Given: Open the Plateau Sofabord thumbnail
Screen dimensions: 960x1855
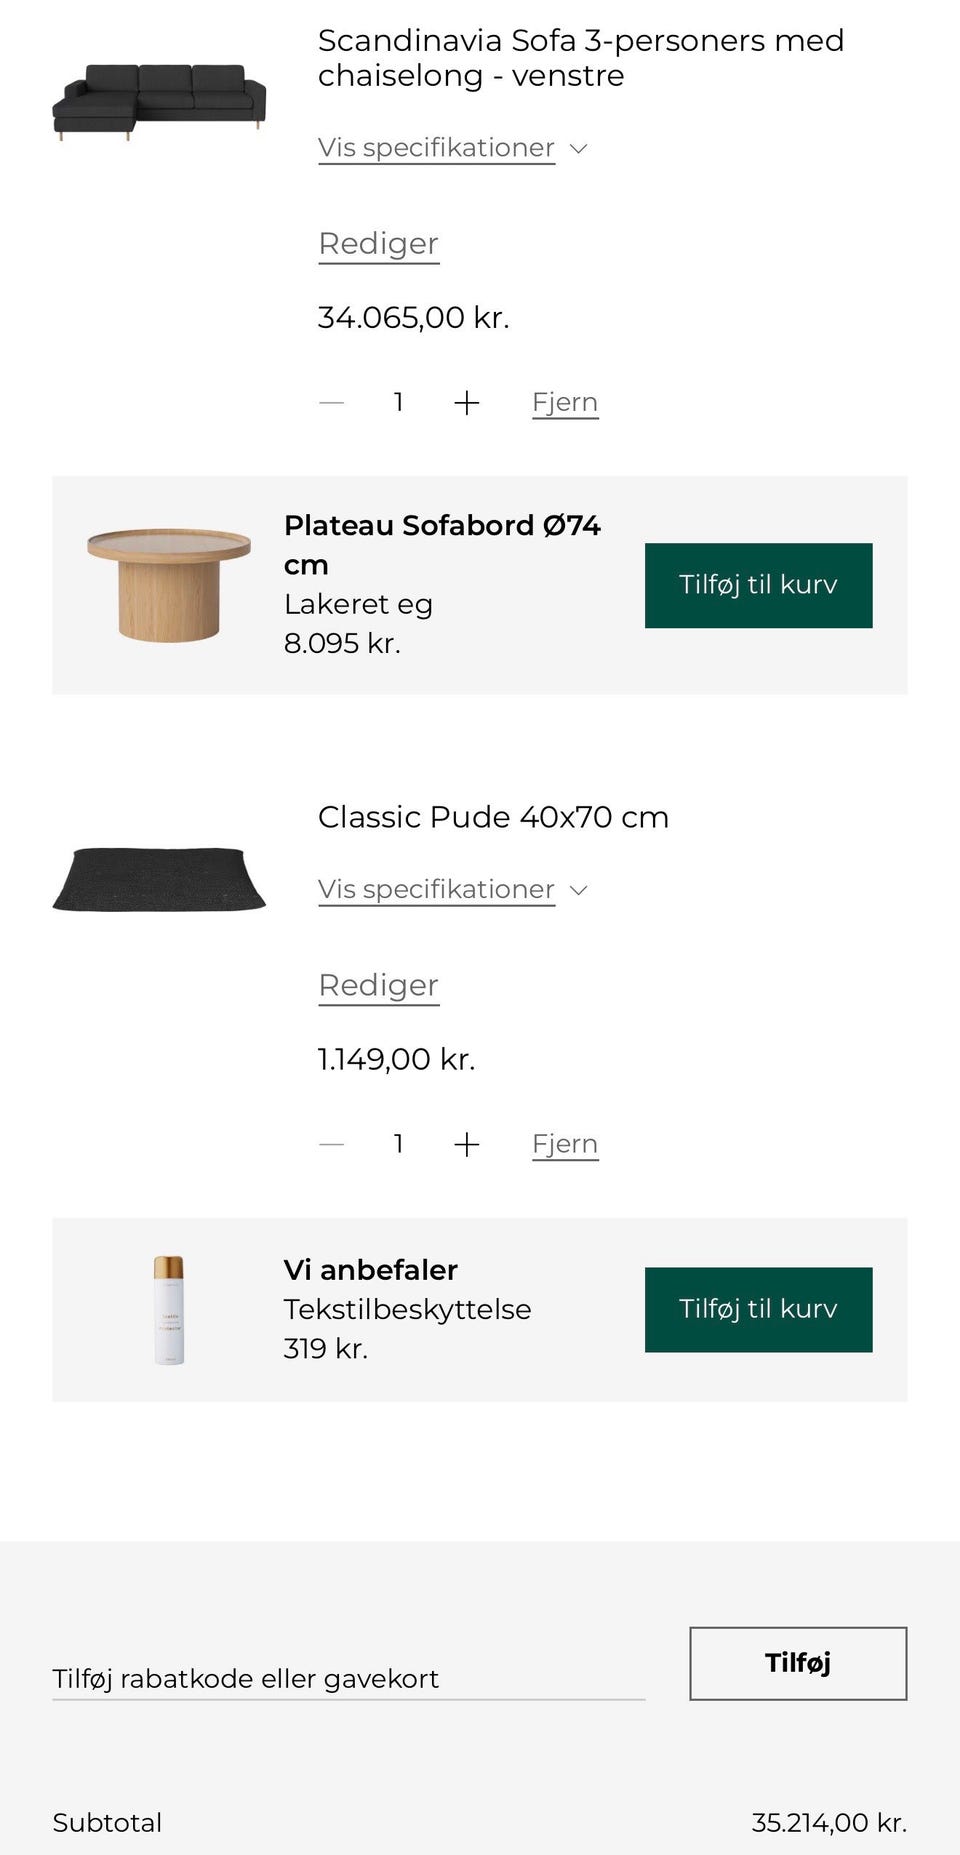Looking at the screenshot, I should tap(165, 580).
